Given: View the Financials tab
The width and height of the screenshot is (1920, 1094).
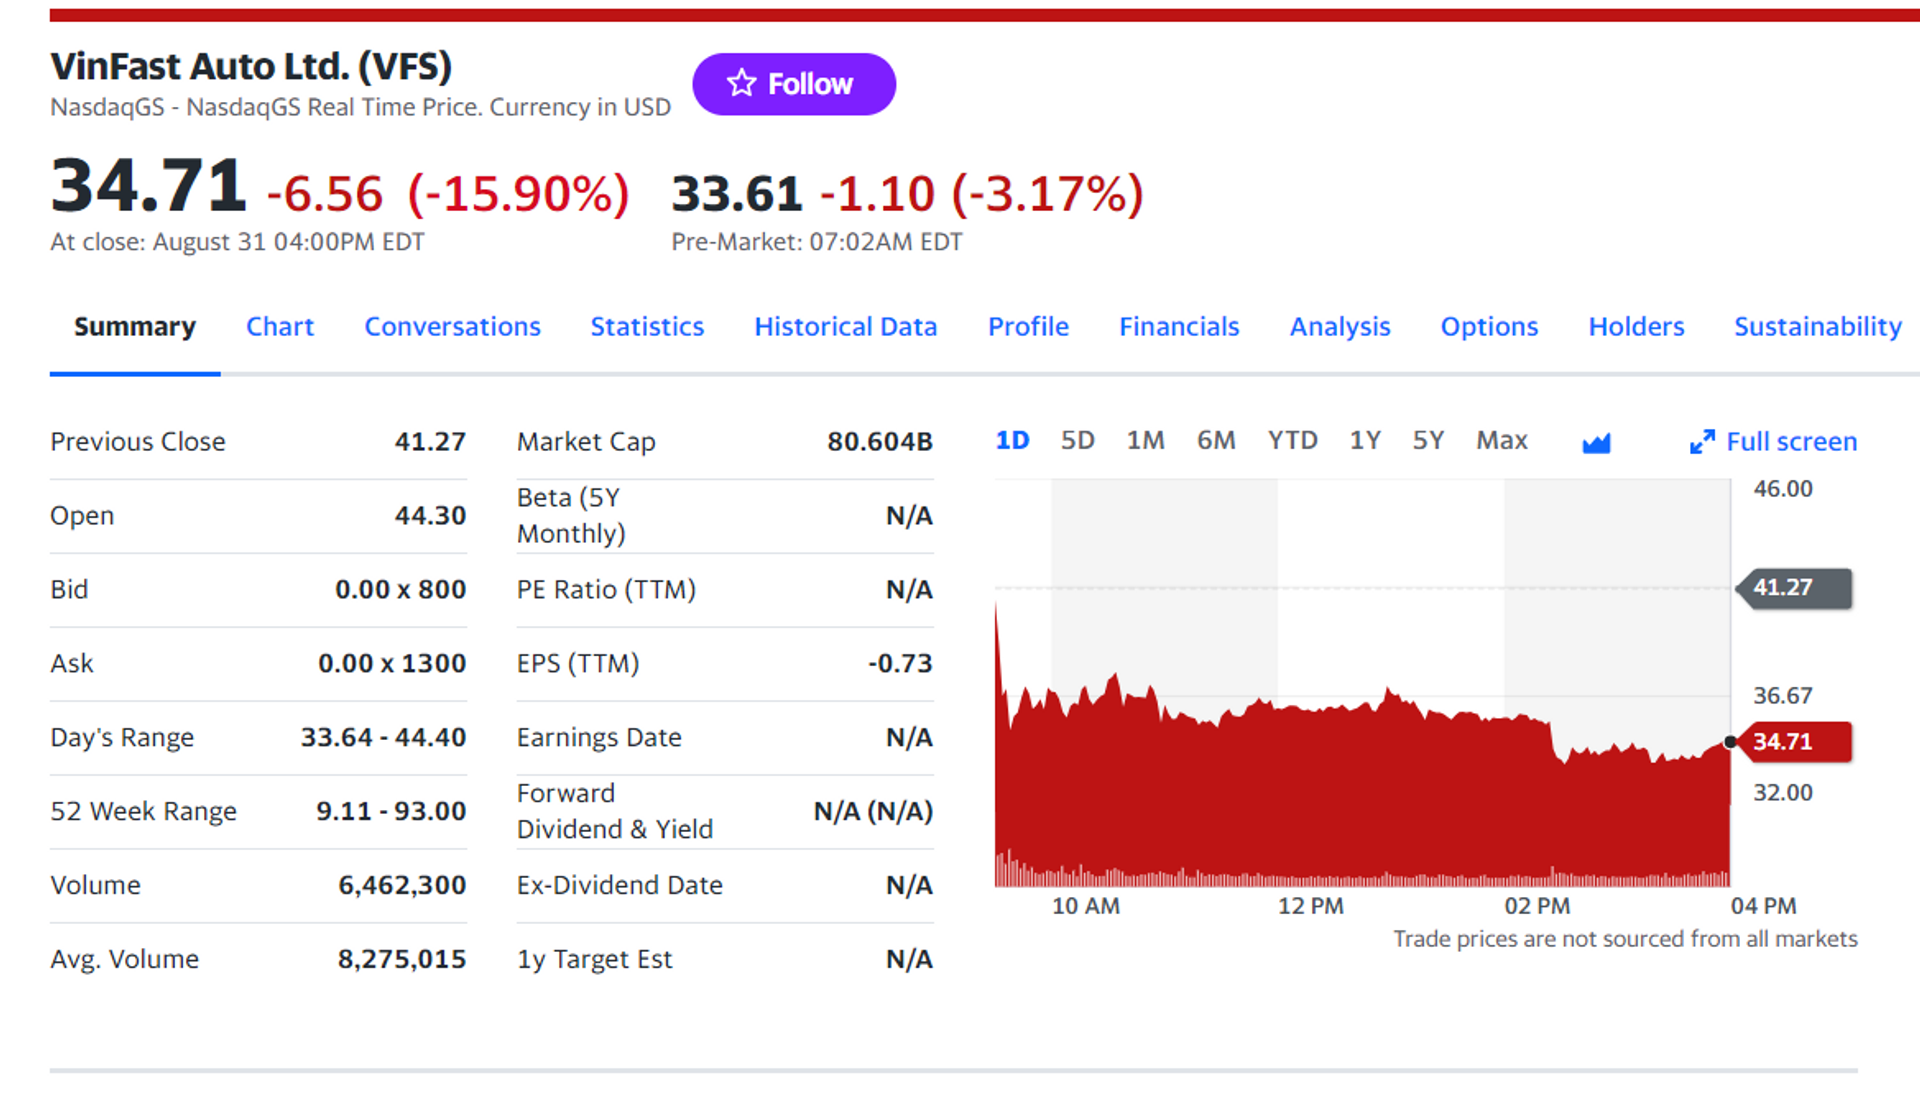Looking at the screenshot, I should click(1179, 326).
